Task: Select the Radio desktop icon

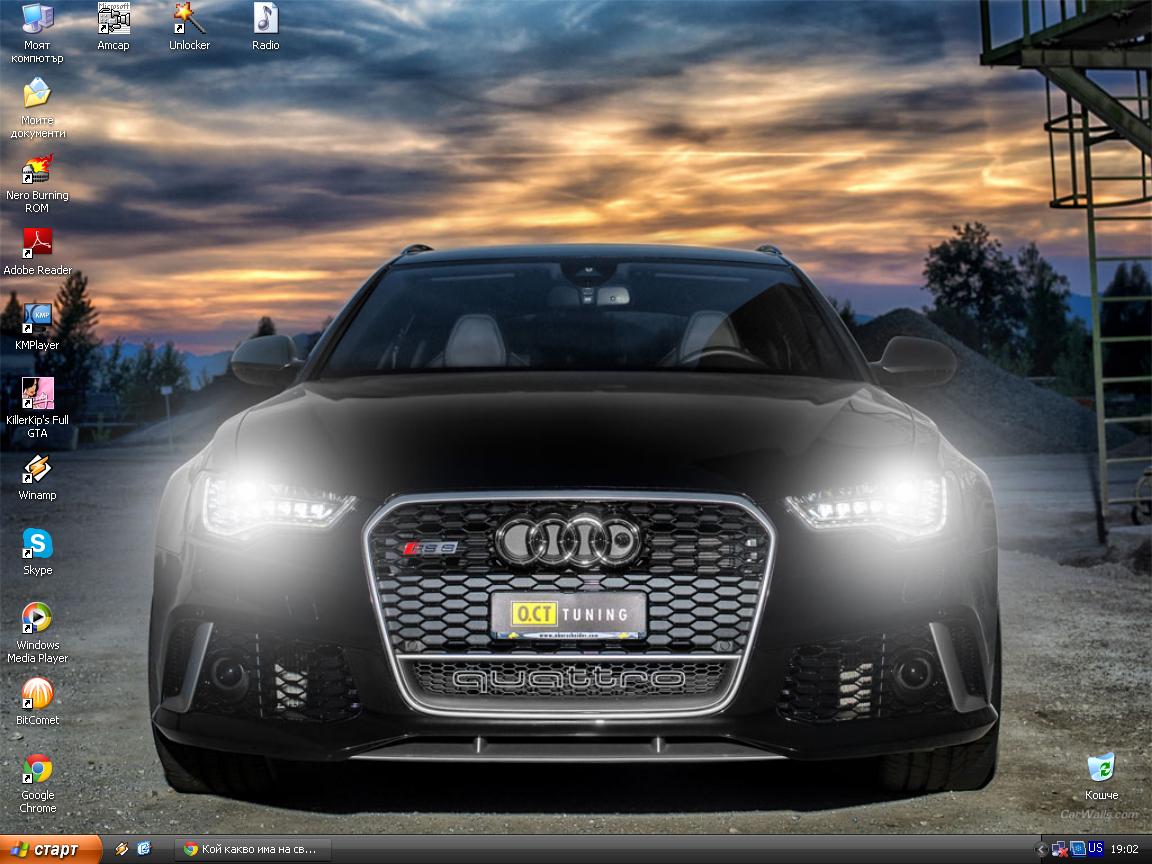Action: pyautogui.click(x=265, y=20)
